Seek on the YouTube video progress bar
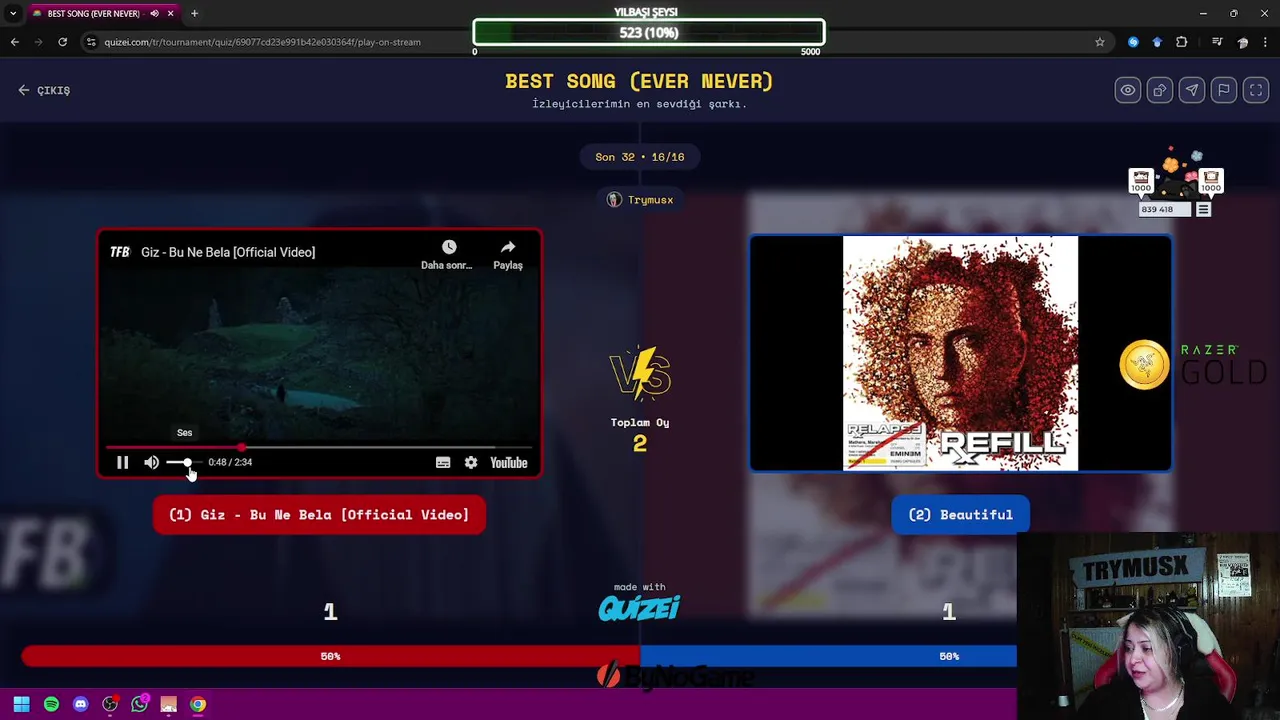Viewport: 1280px width, 720px height. click(319, 447)
